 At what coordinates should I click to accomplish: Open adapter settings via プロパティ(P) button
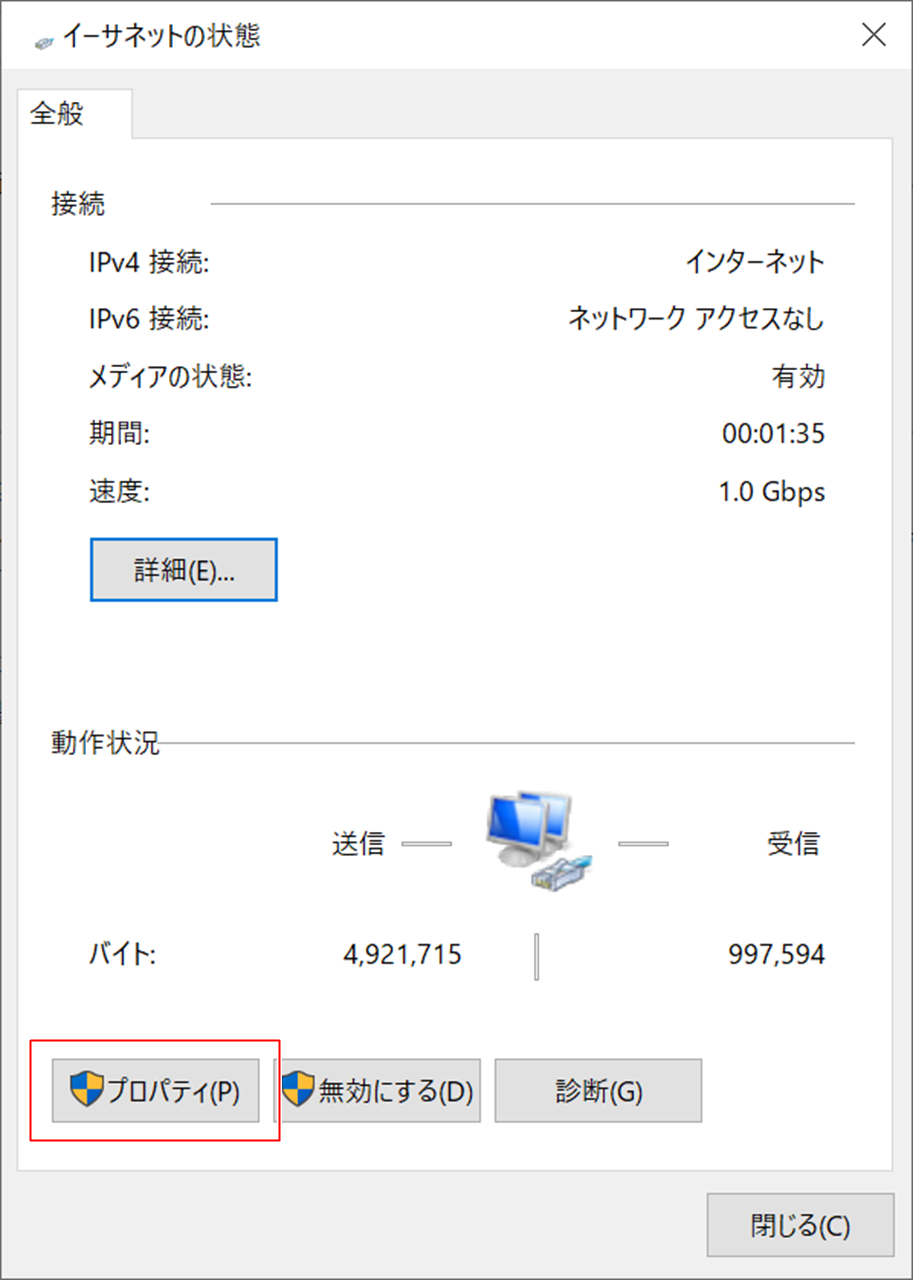coord(156,1091)
